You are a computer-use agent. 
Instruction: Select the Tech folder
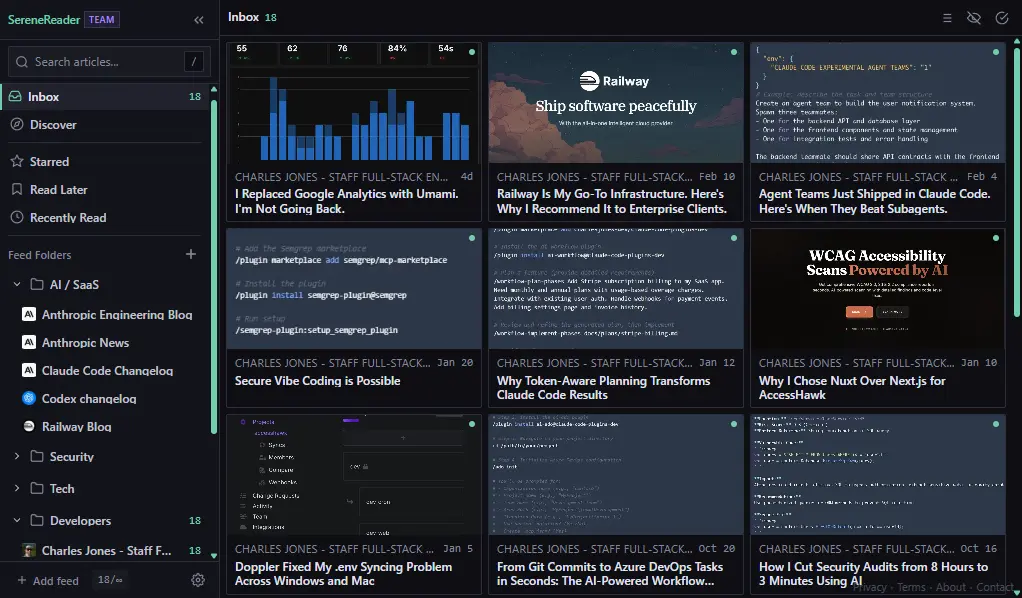click(x=62, y=489)
